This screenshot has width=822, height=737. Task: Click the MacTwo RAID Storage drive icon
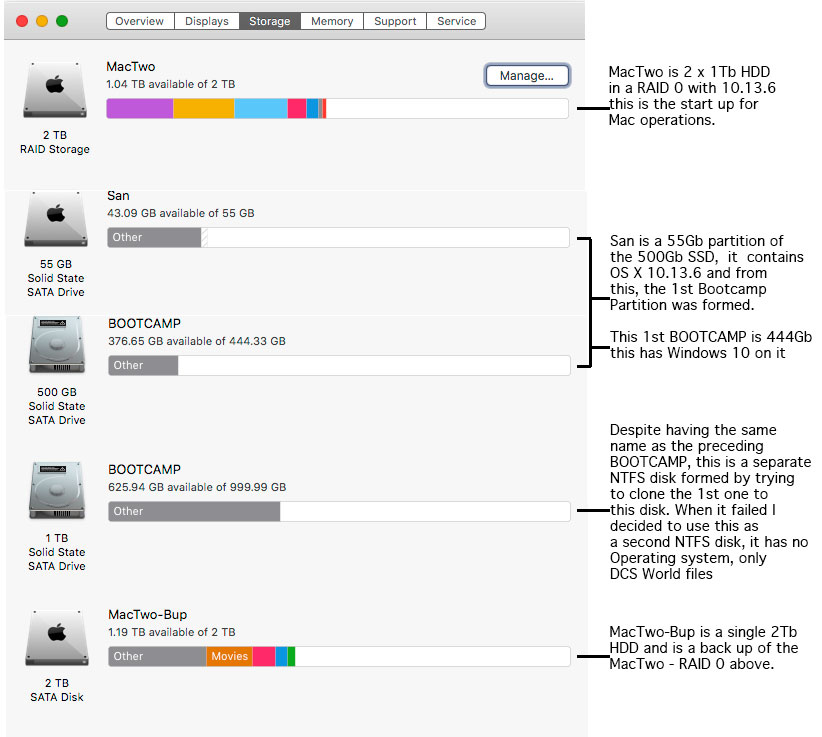pos(55,90)
